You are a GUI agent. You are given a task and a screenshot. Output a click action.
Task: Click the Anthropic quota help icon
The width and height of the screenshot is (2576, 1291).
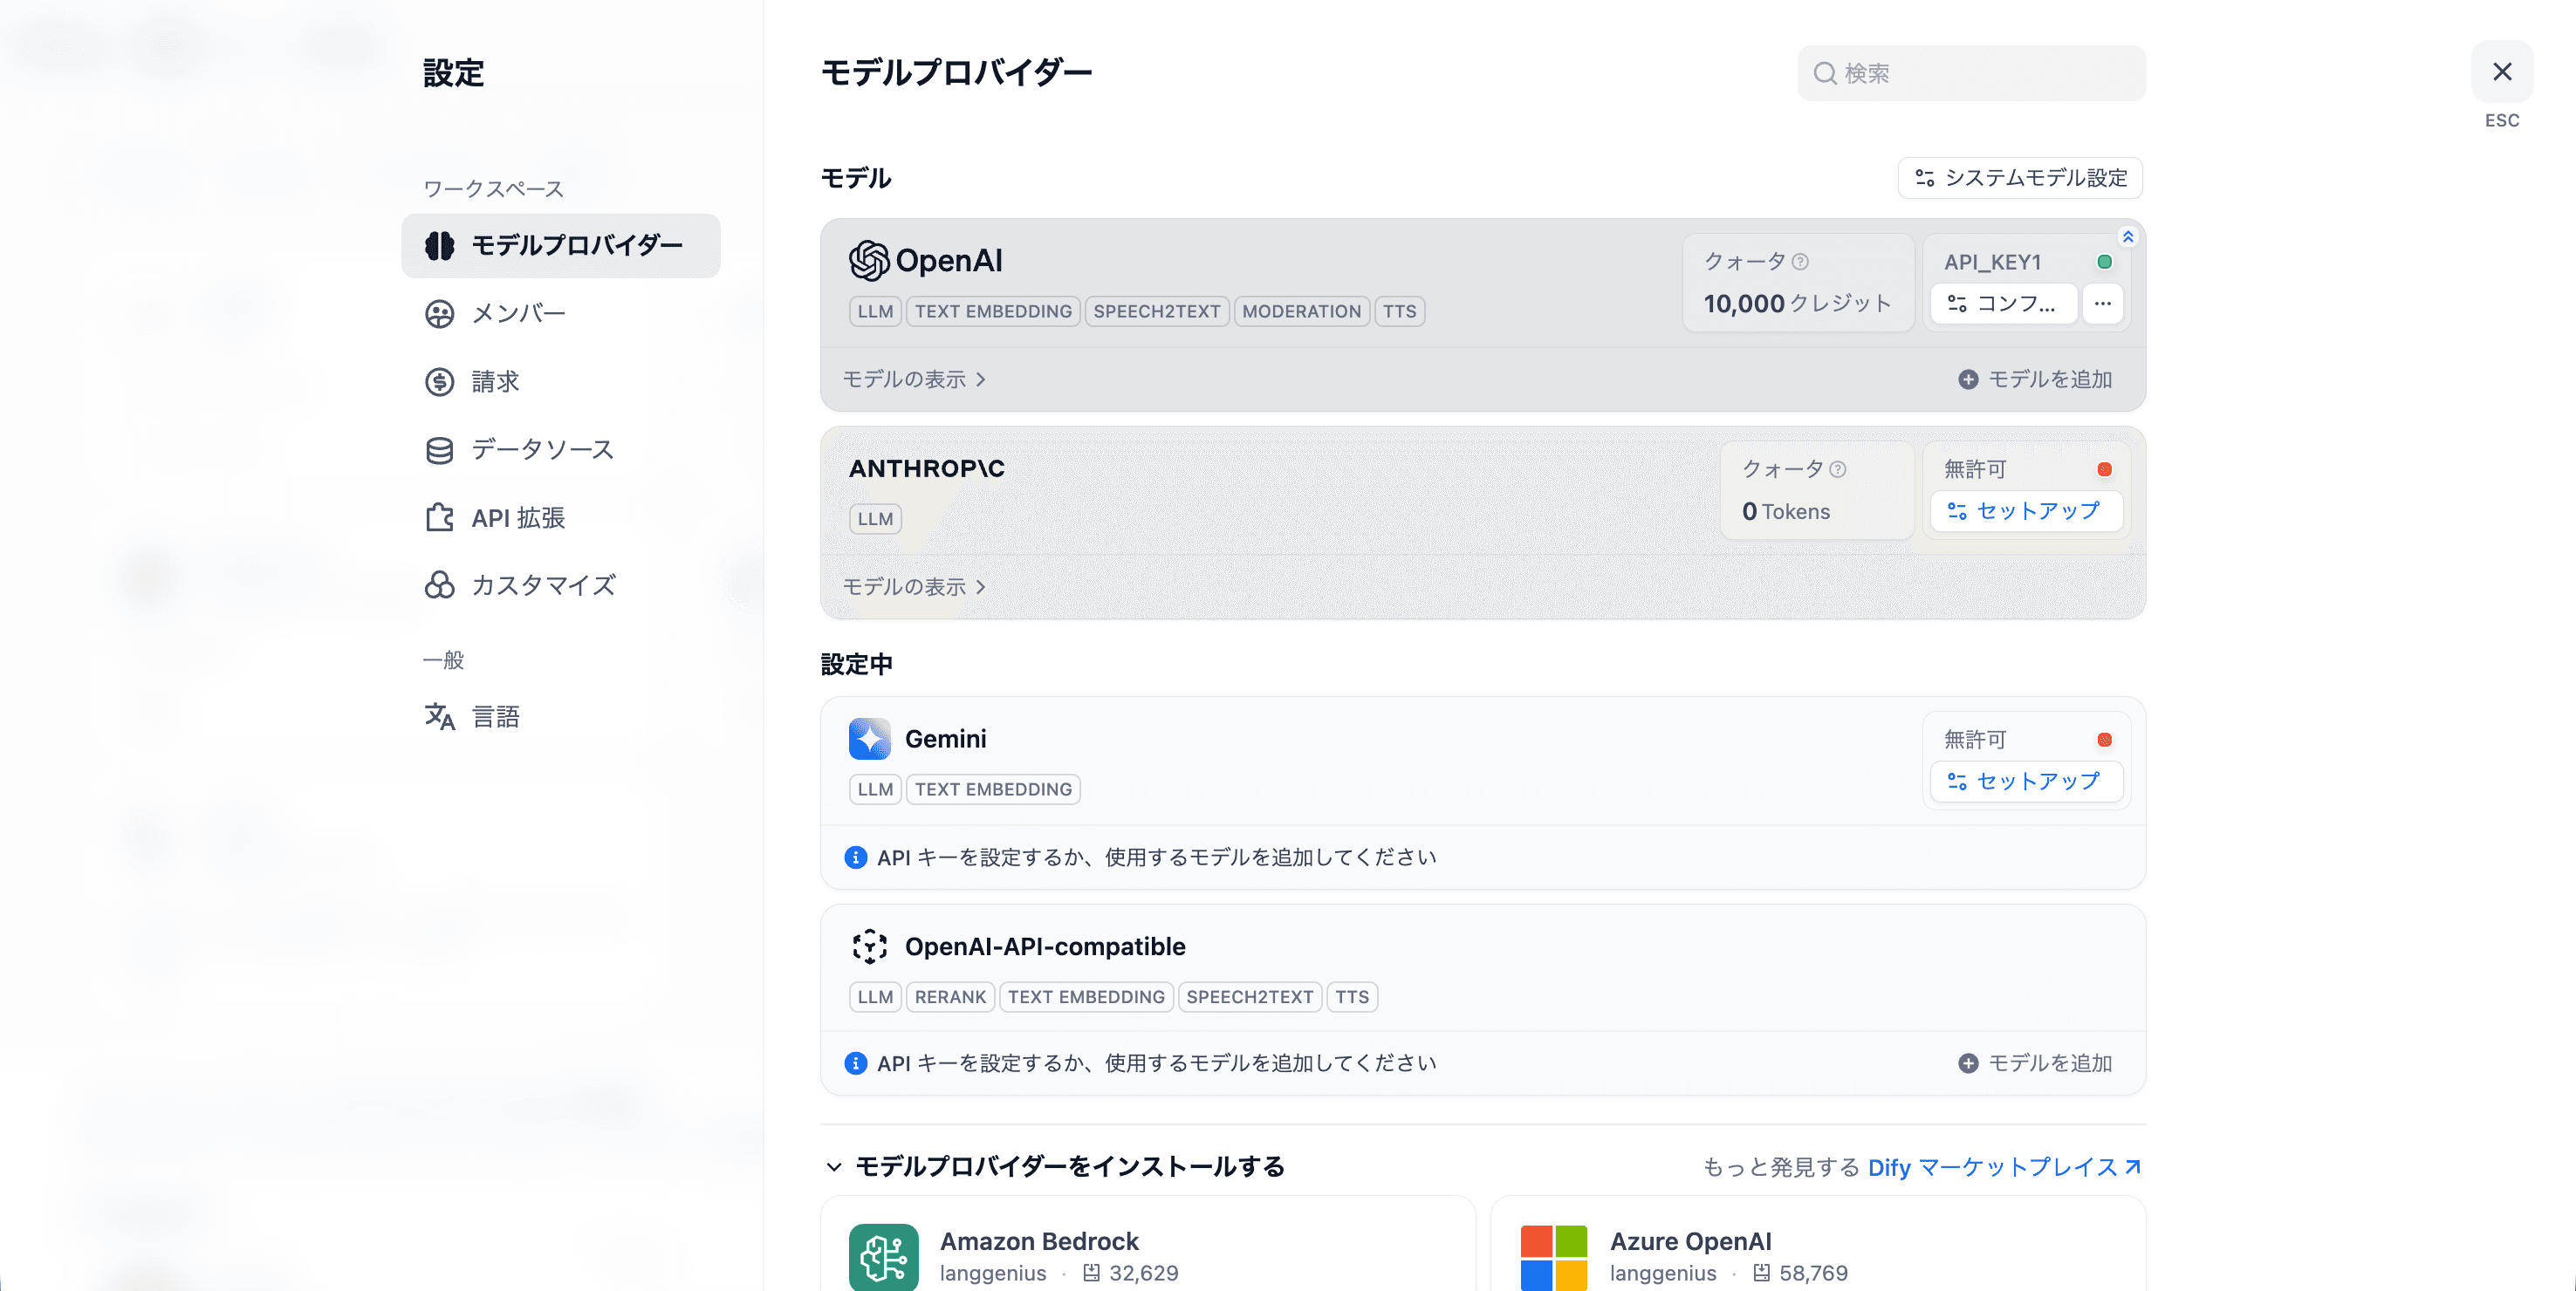1838,469
